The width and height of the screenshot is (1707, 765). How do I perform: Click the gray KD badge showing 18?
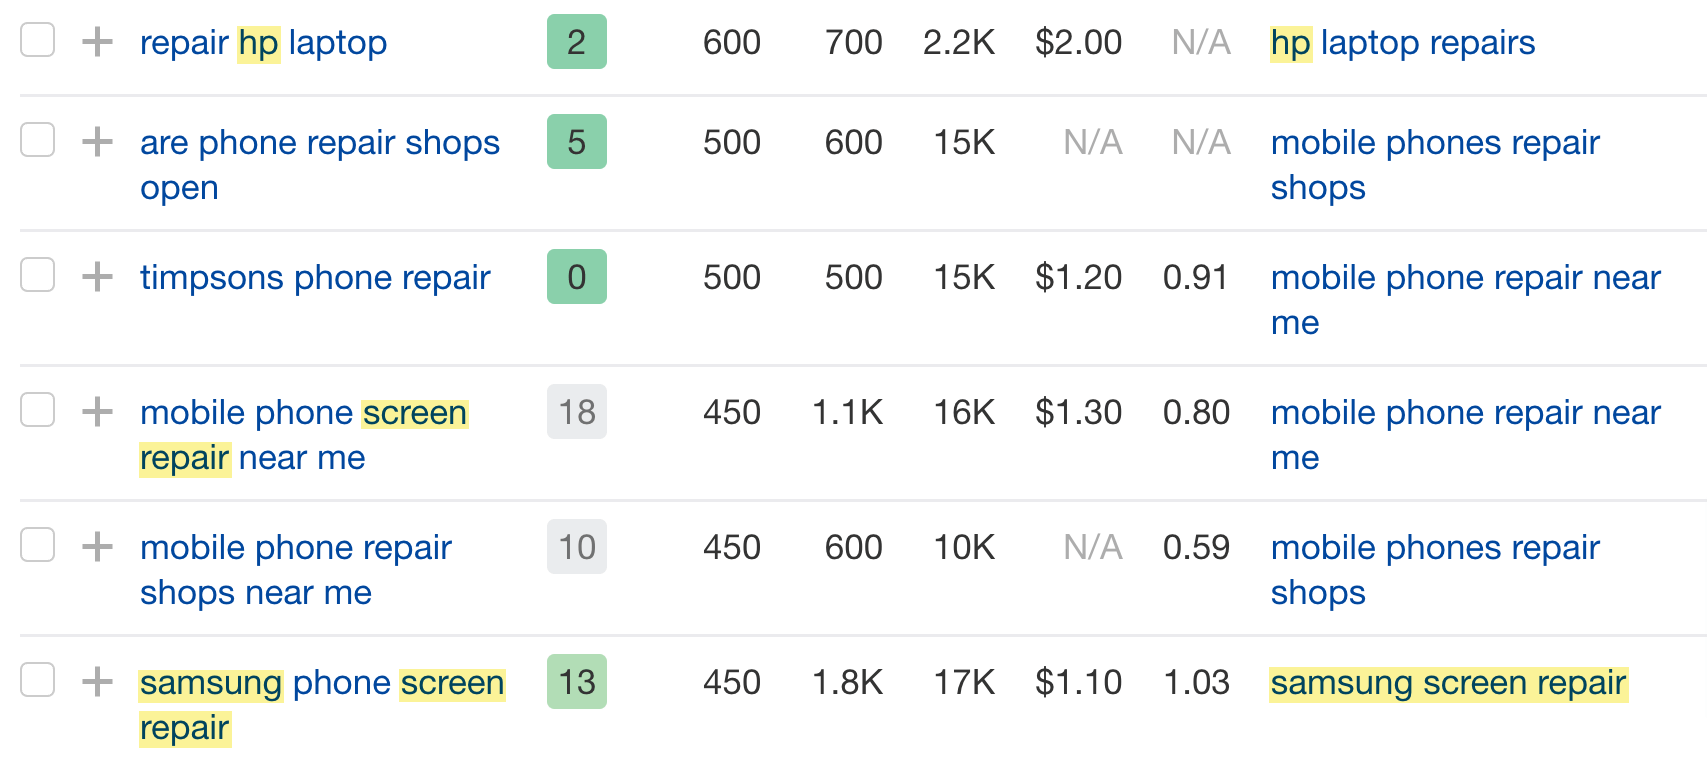pyautogui.click(x=576, y=412)
